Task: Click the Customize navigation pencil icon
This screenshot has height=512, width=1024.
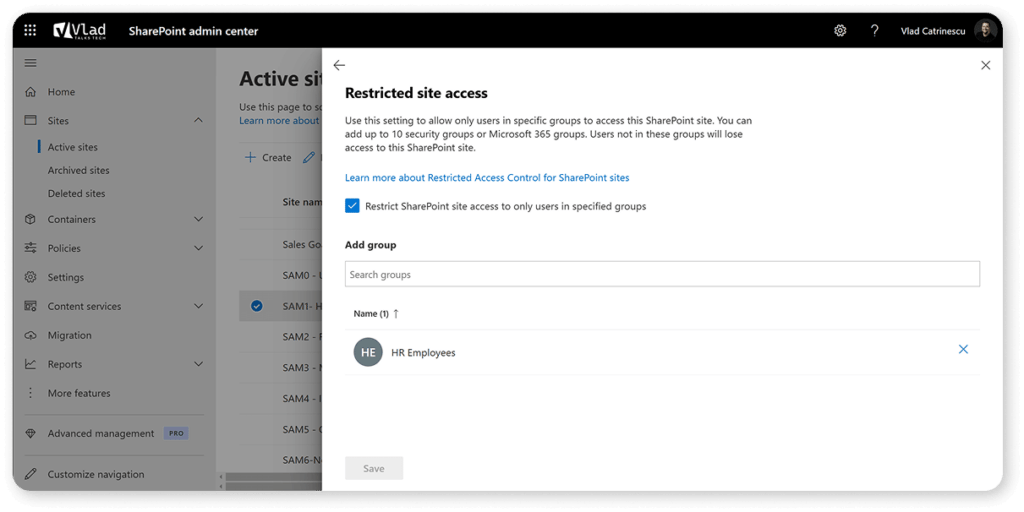Action: [30, 474]
